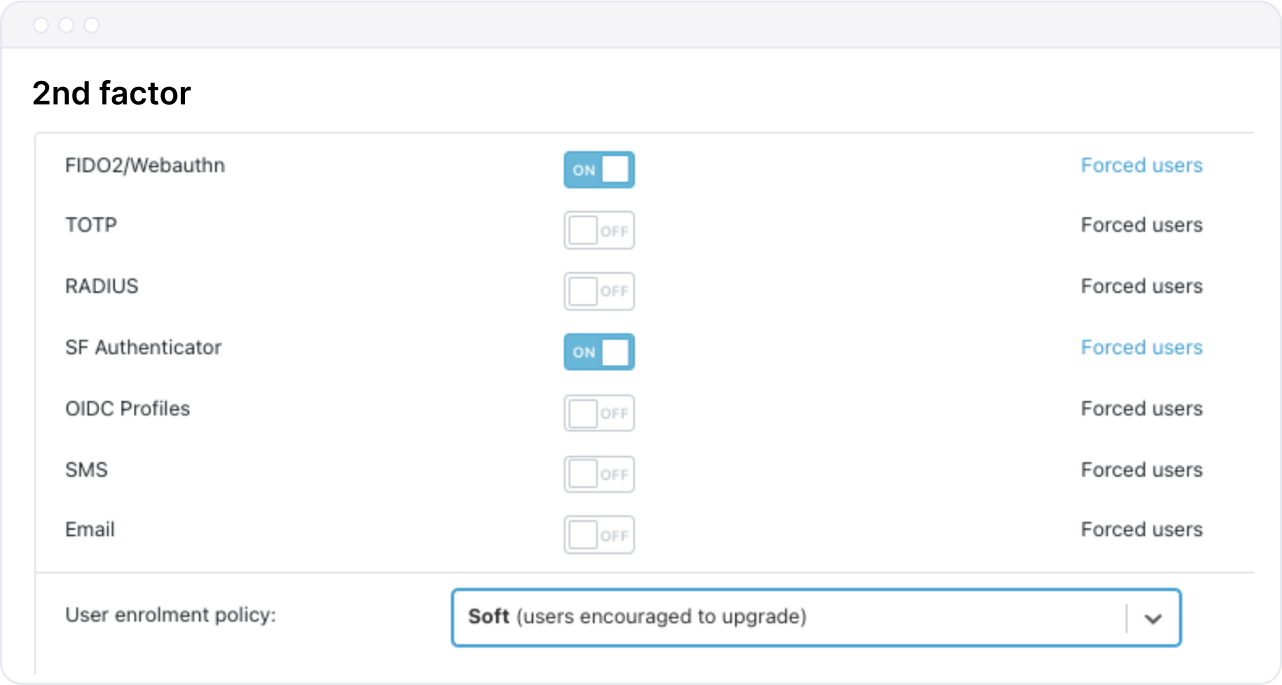Click the middle minimize window dot
The width and height of the screenshot is (1282, 685).
[66, 25]
